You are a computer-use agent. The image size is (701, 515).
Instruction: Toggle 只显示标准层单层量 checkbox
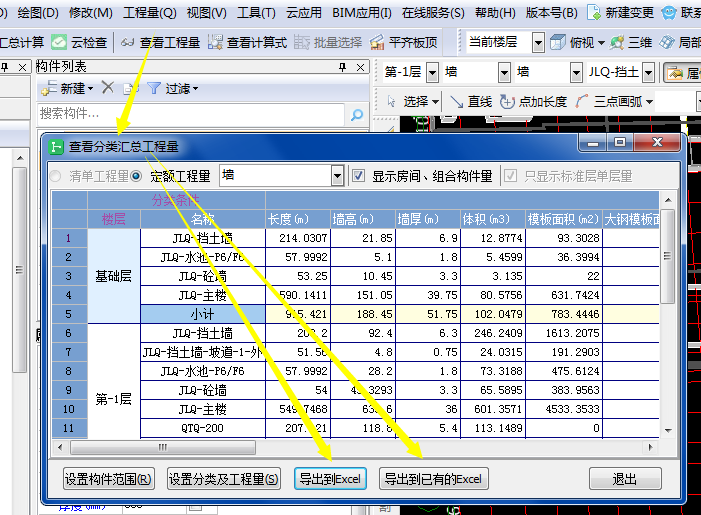pyautogui.click(x=510, y=176)
